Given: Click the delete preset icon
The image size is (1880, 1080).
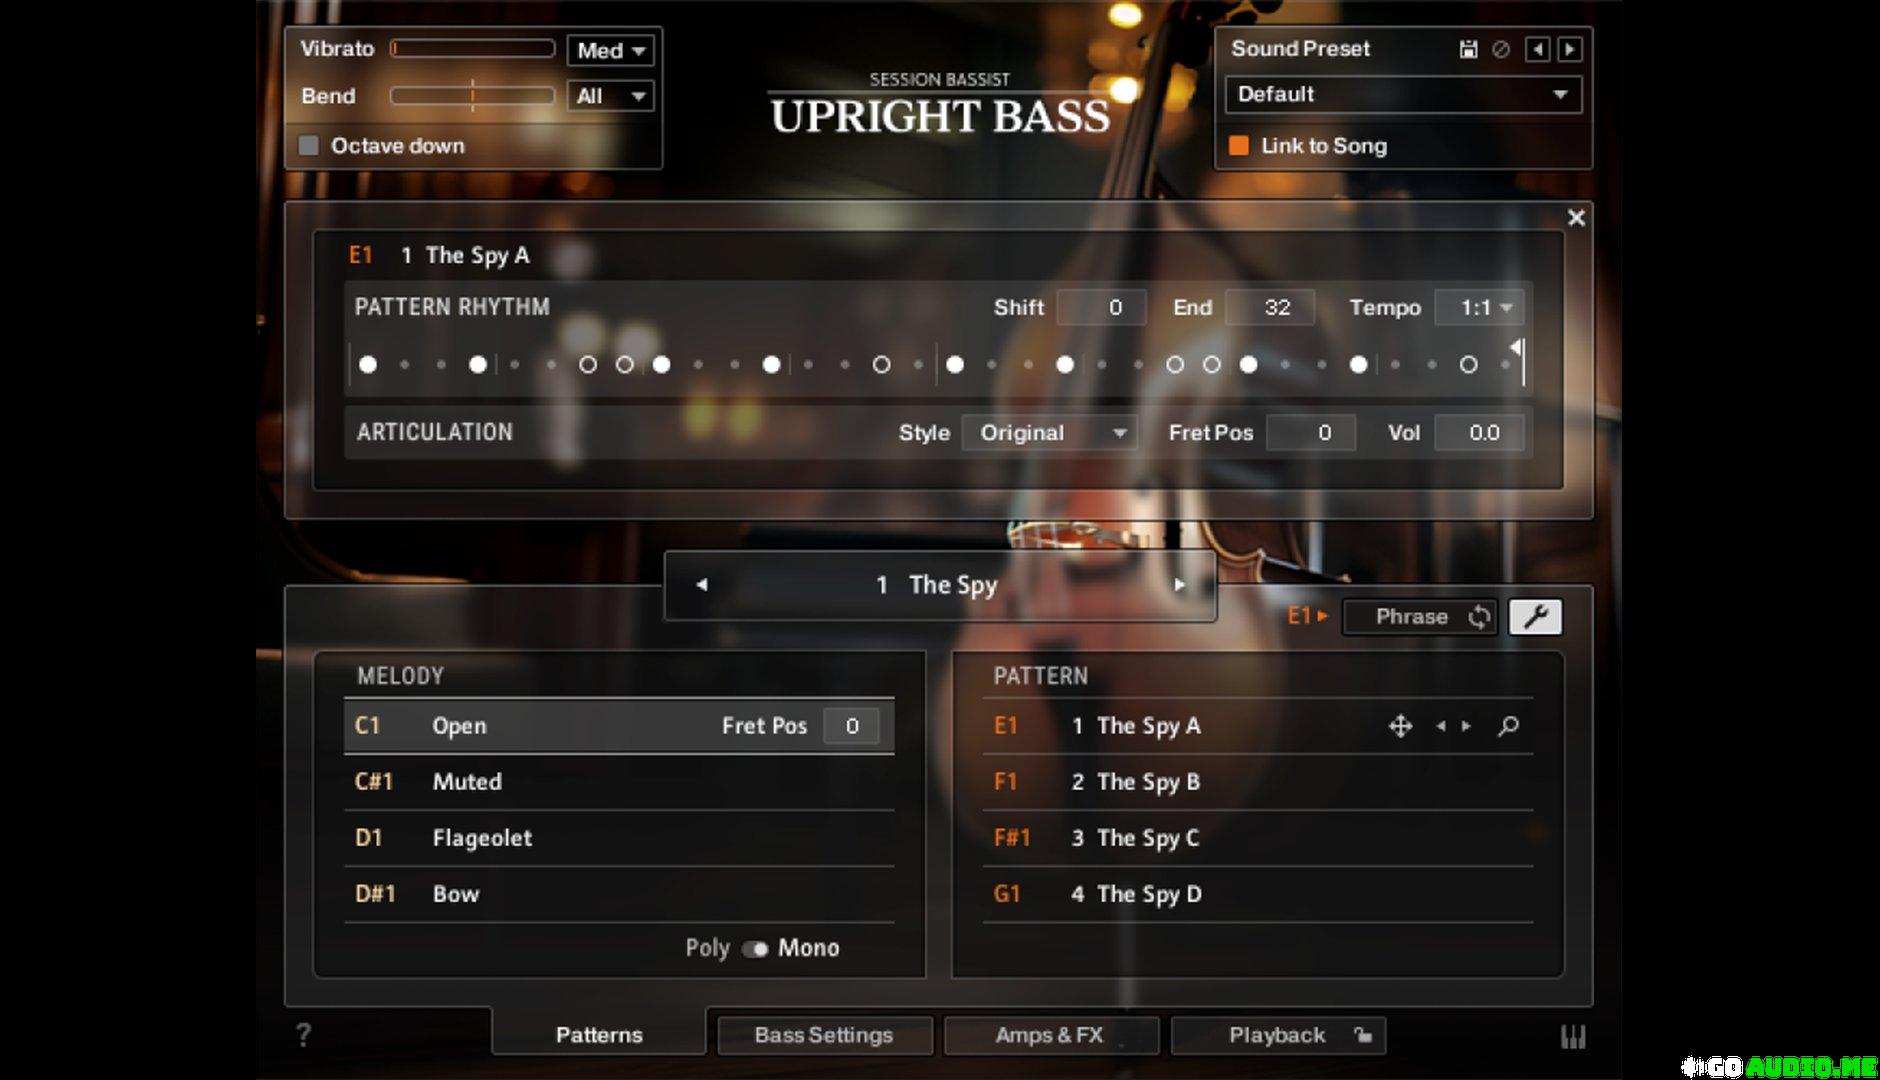Looking at the screenshot, I should tap(1501, 49).
